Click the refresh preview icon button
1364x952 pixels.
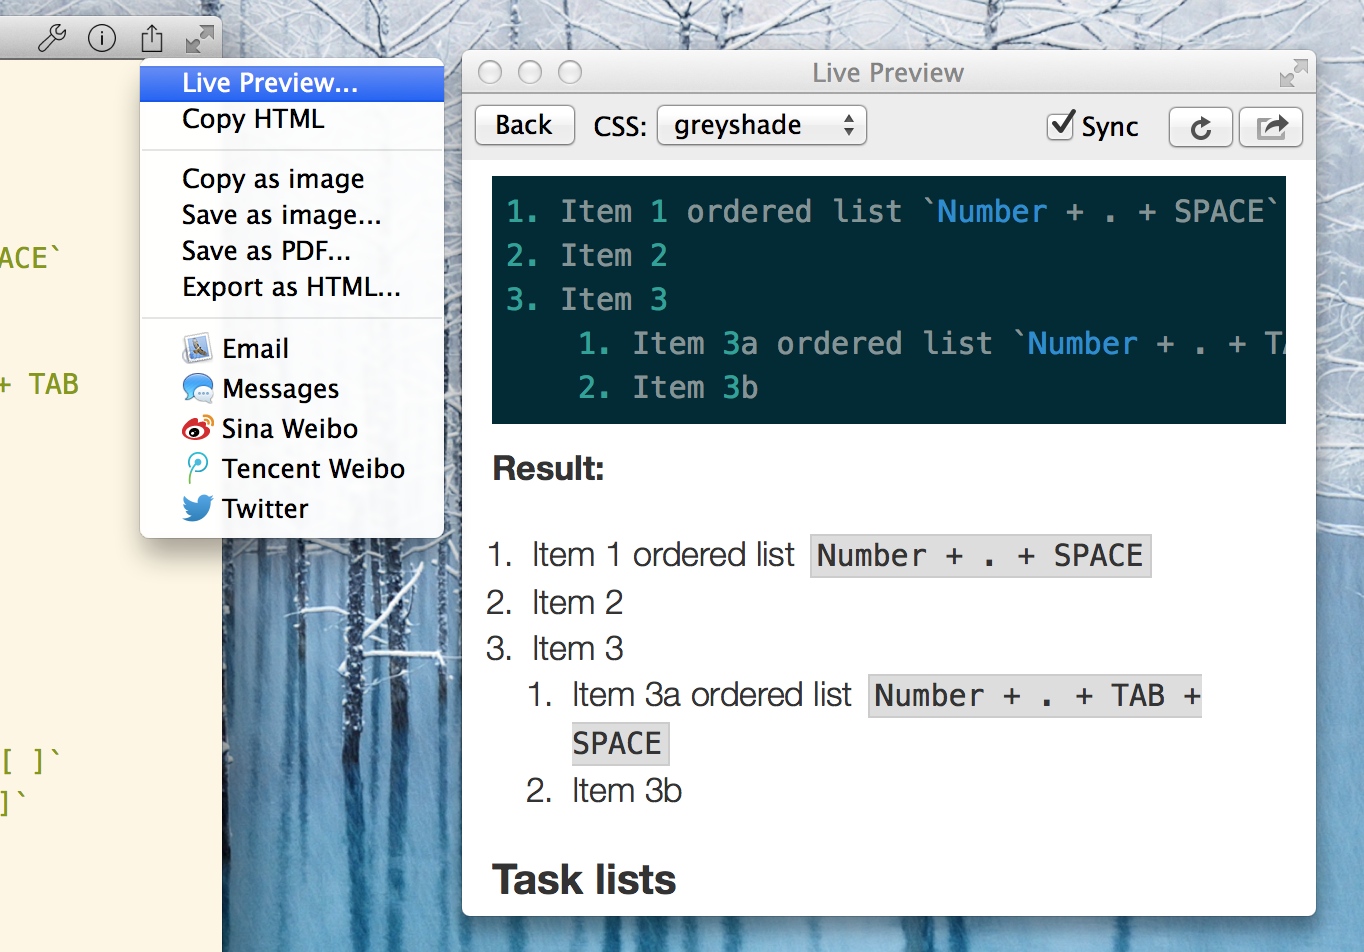pos(1200,127)
